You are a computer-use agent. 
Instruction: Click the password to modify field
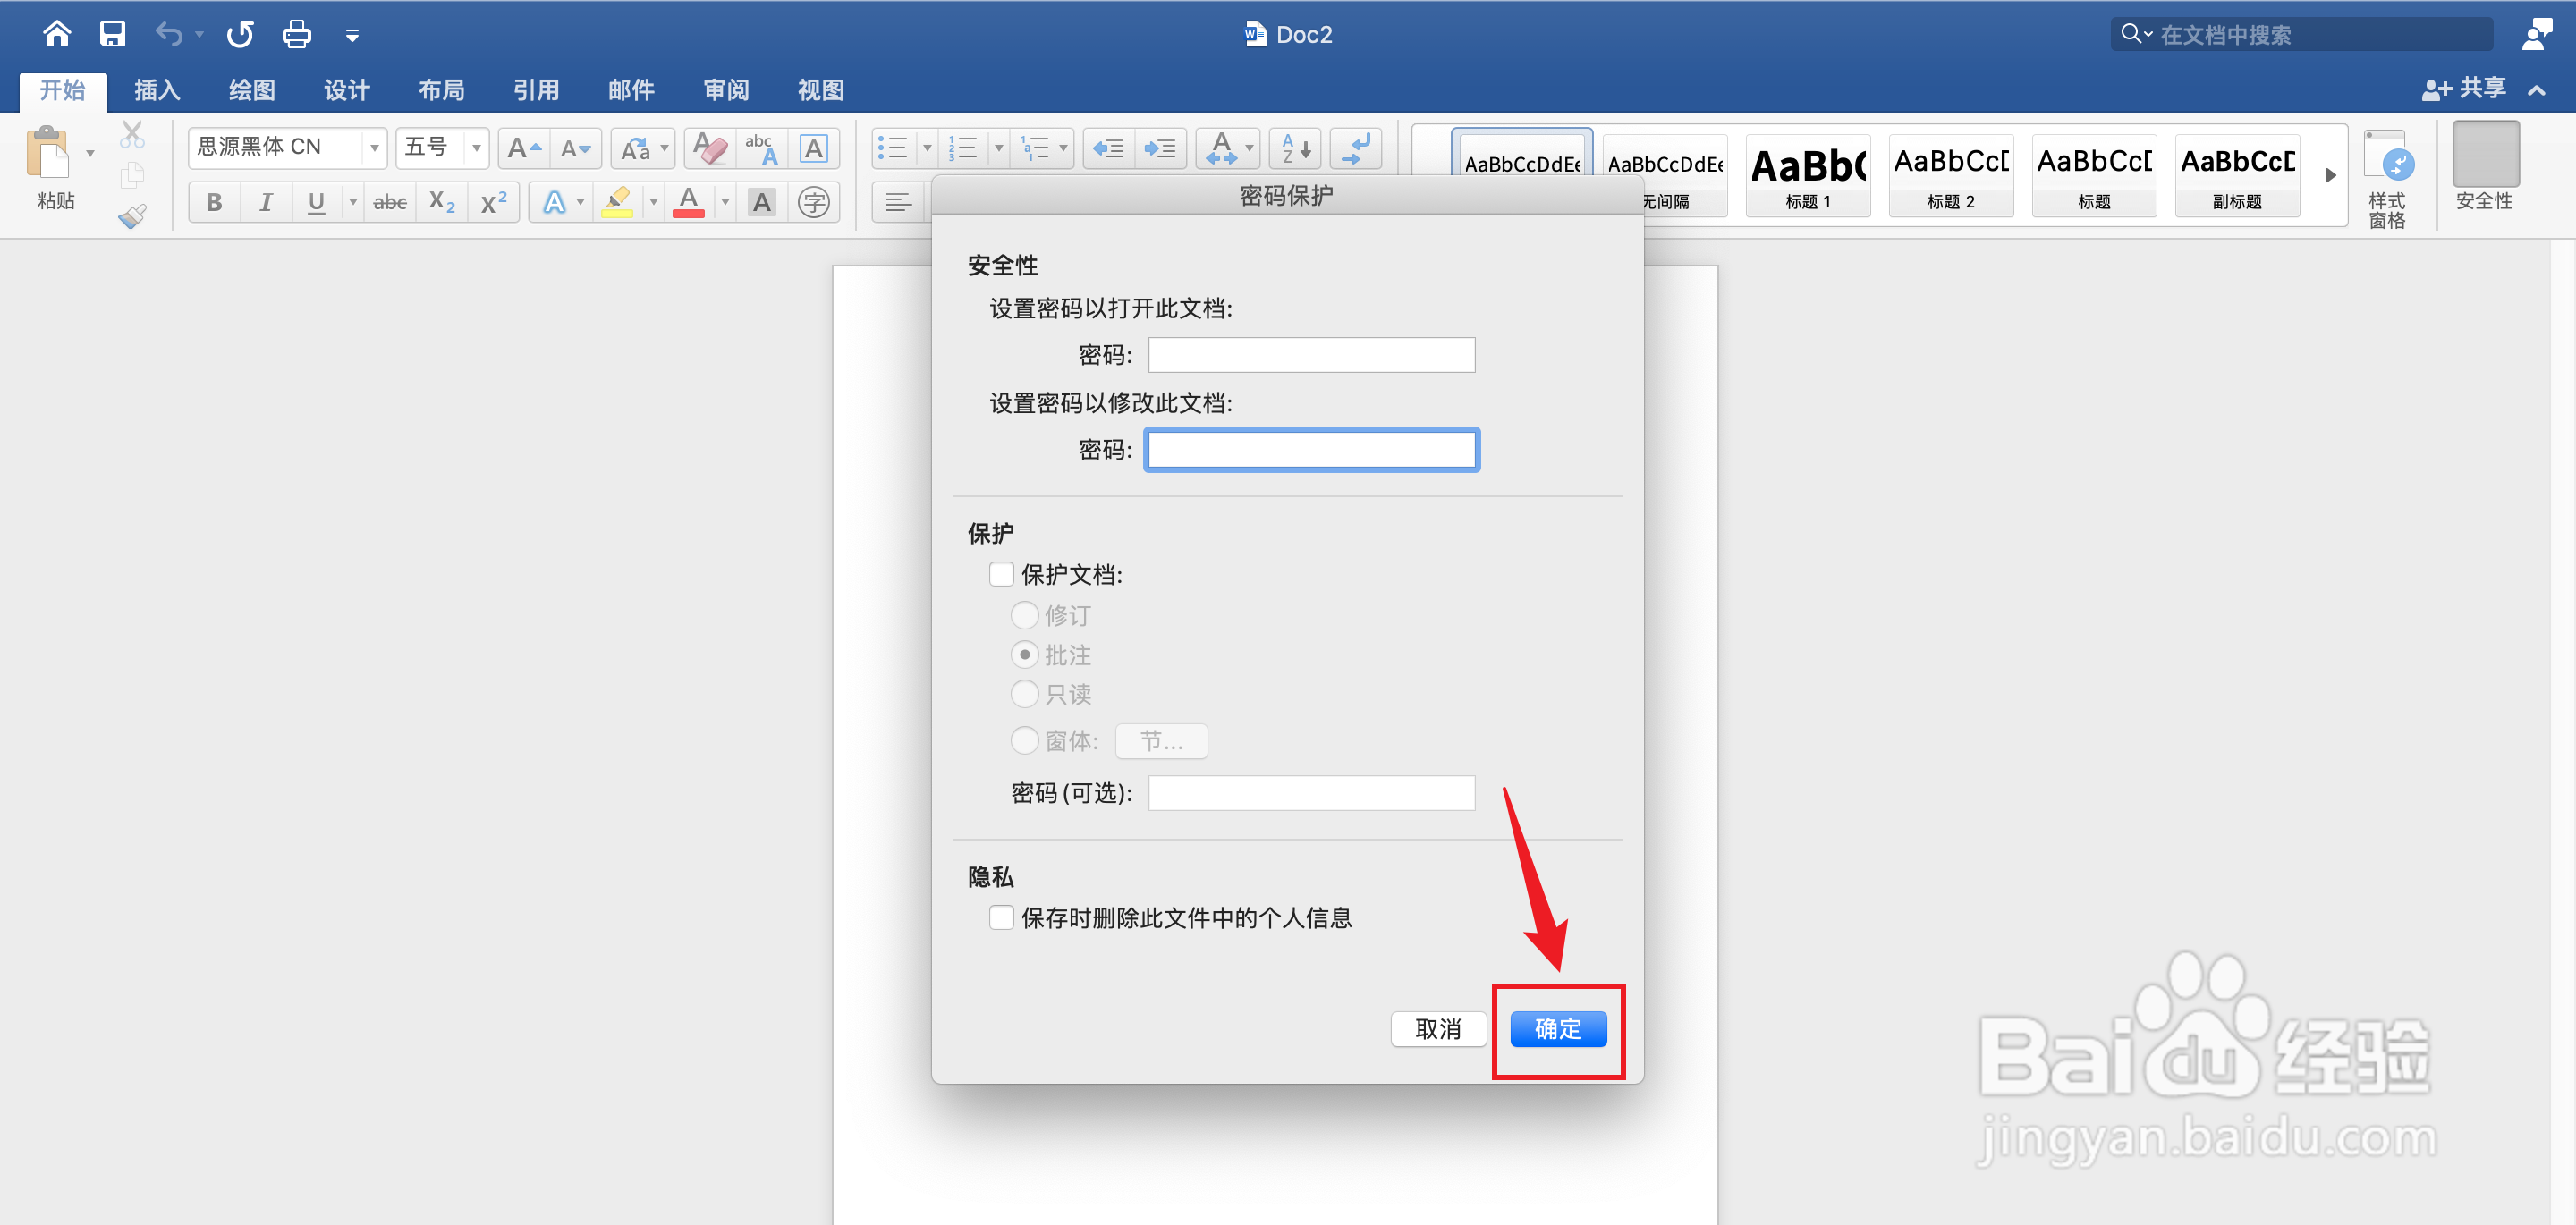pyautogui.click(x=1311, y=450)
